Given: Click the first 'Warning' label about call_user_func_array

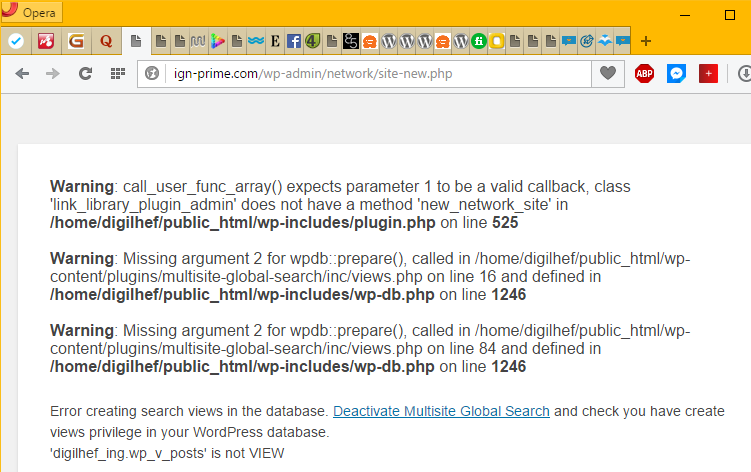Looking at the screenshot, I should tap(82, 186).
